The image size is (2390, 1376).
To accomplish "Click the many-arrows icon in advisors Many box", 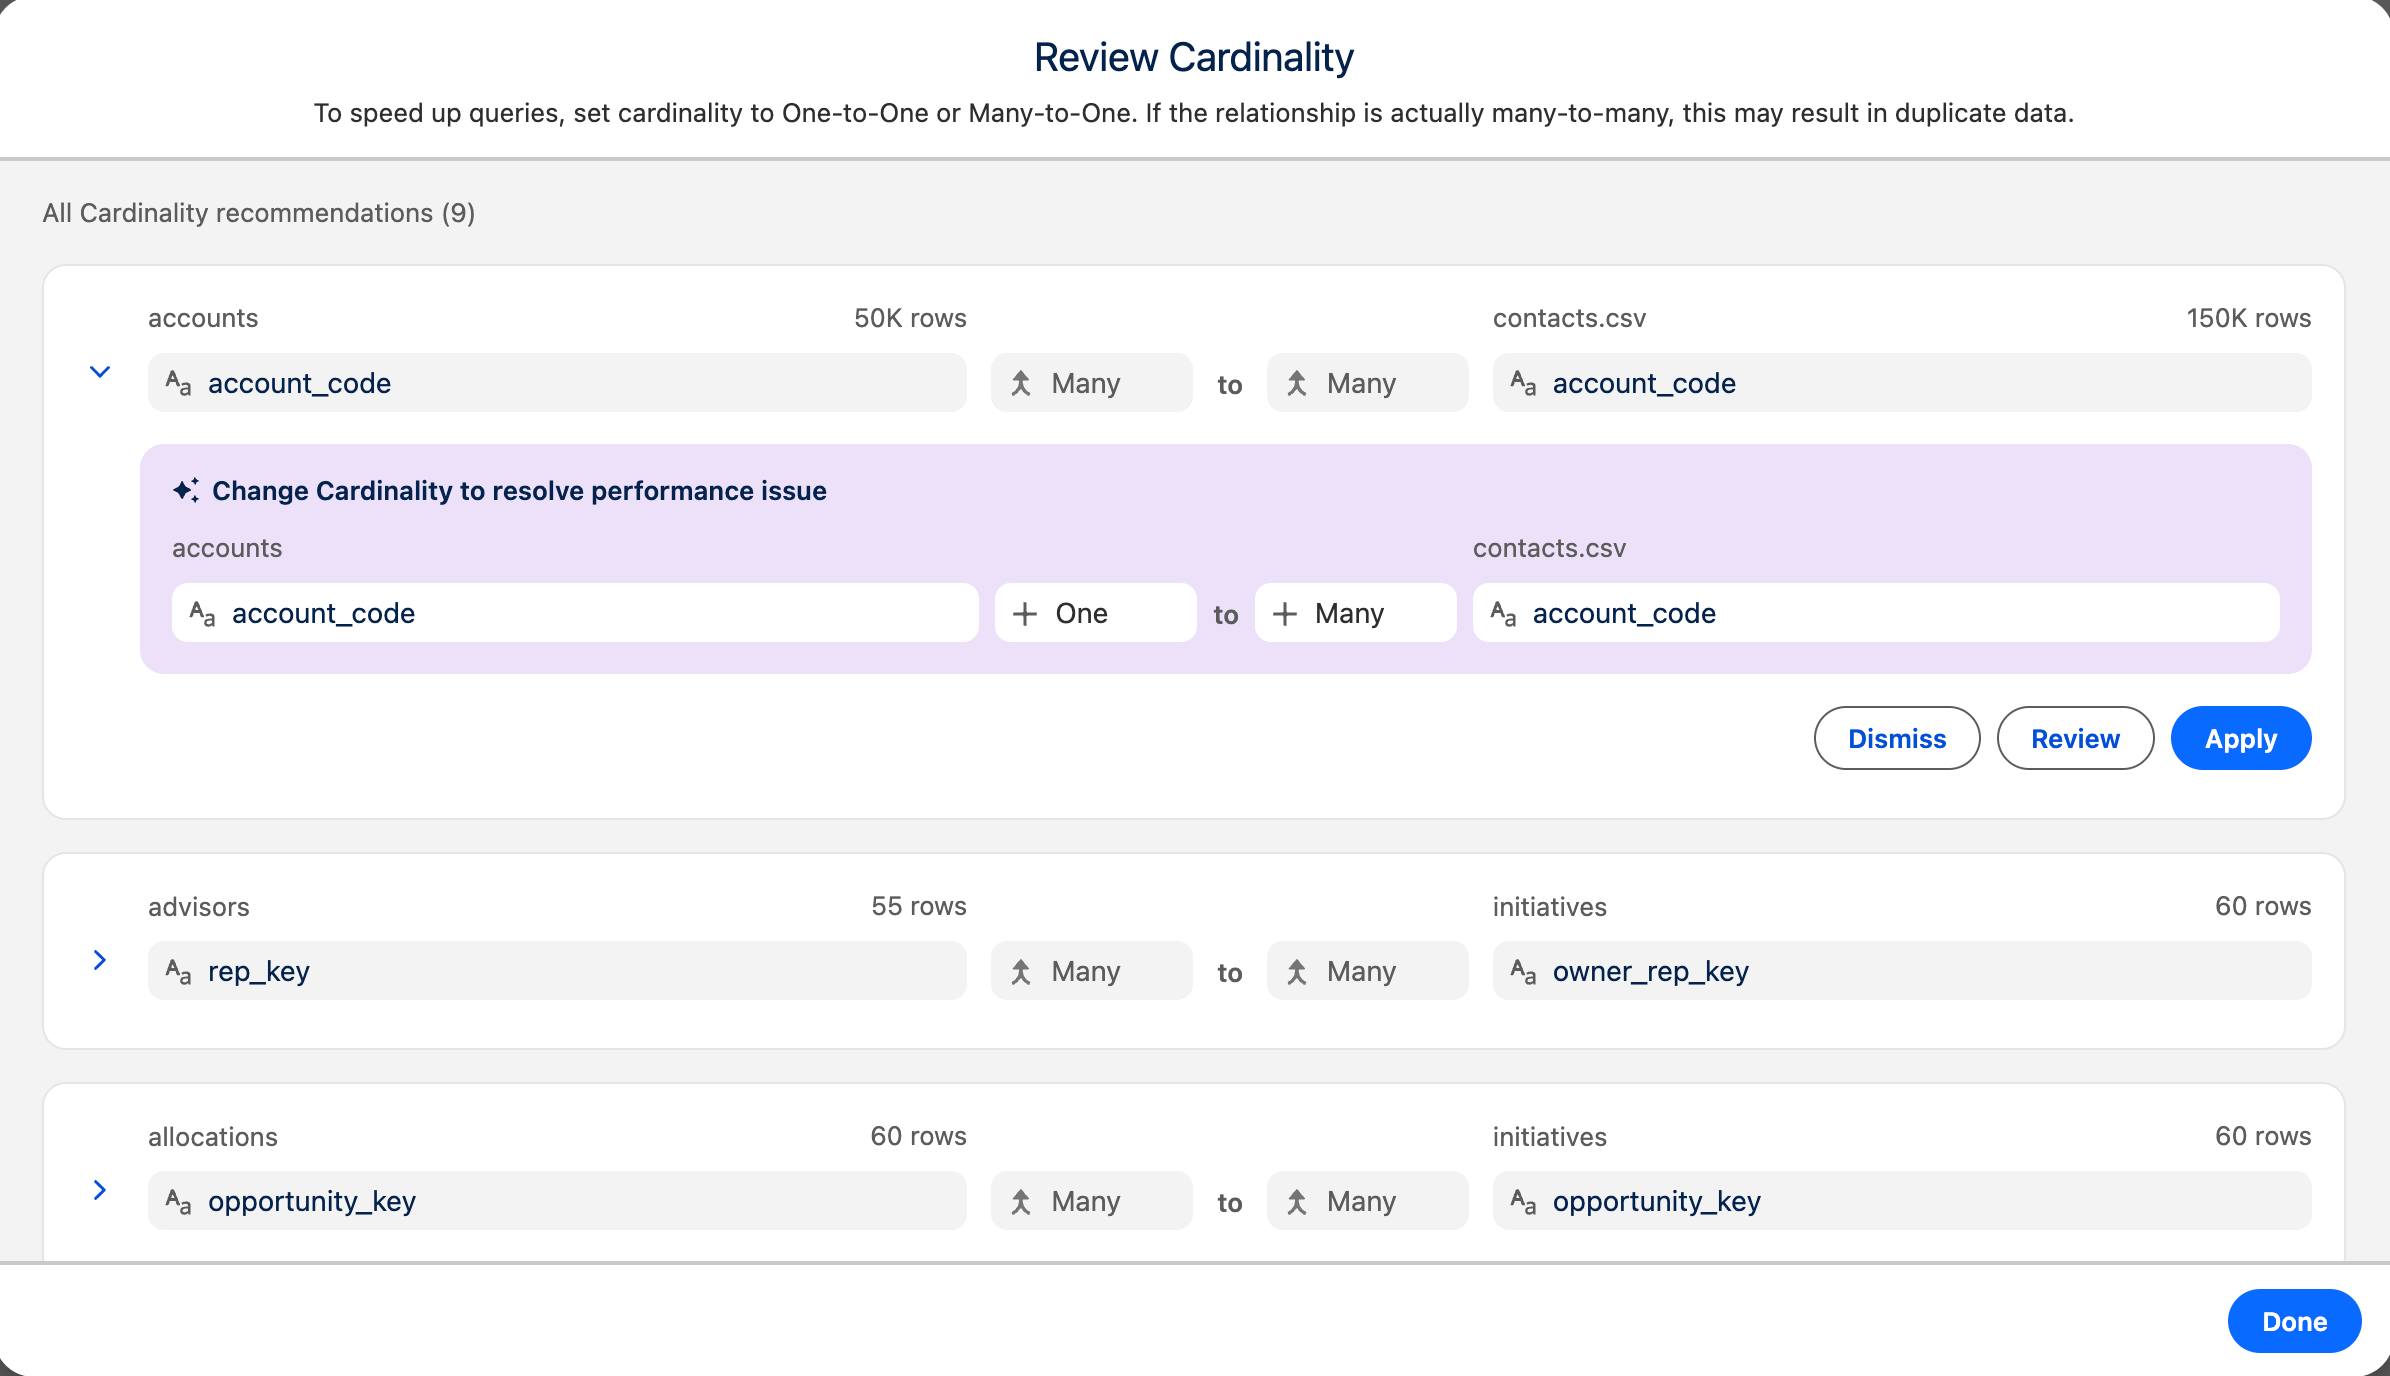I will point(1020,971).
